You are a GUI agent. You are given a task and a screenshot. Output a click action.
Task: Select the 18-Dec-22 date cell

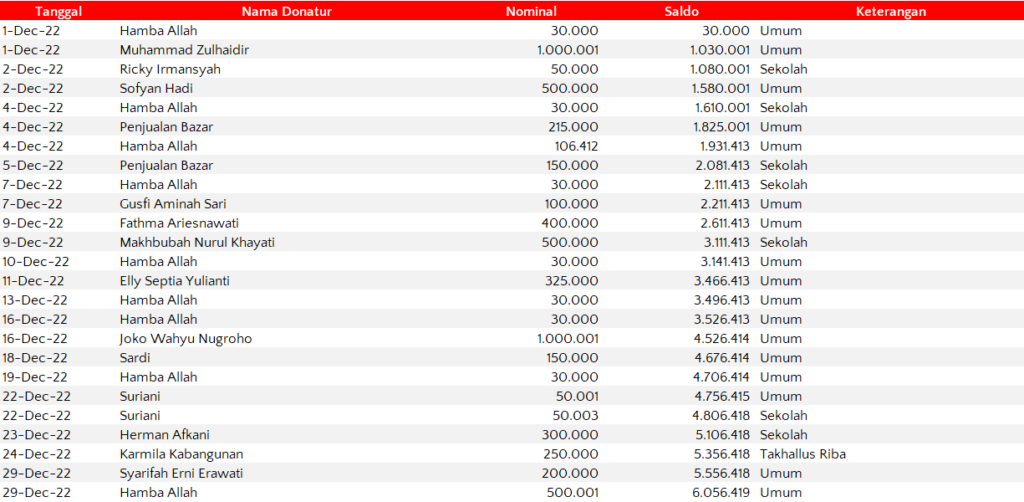point(35,358)
